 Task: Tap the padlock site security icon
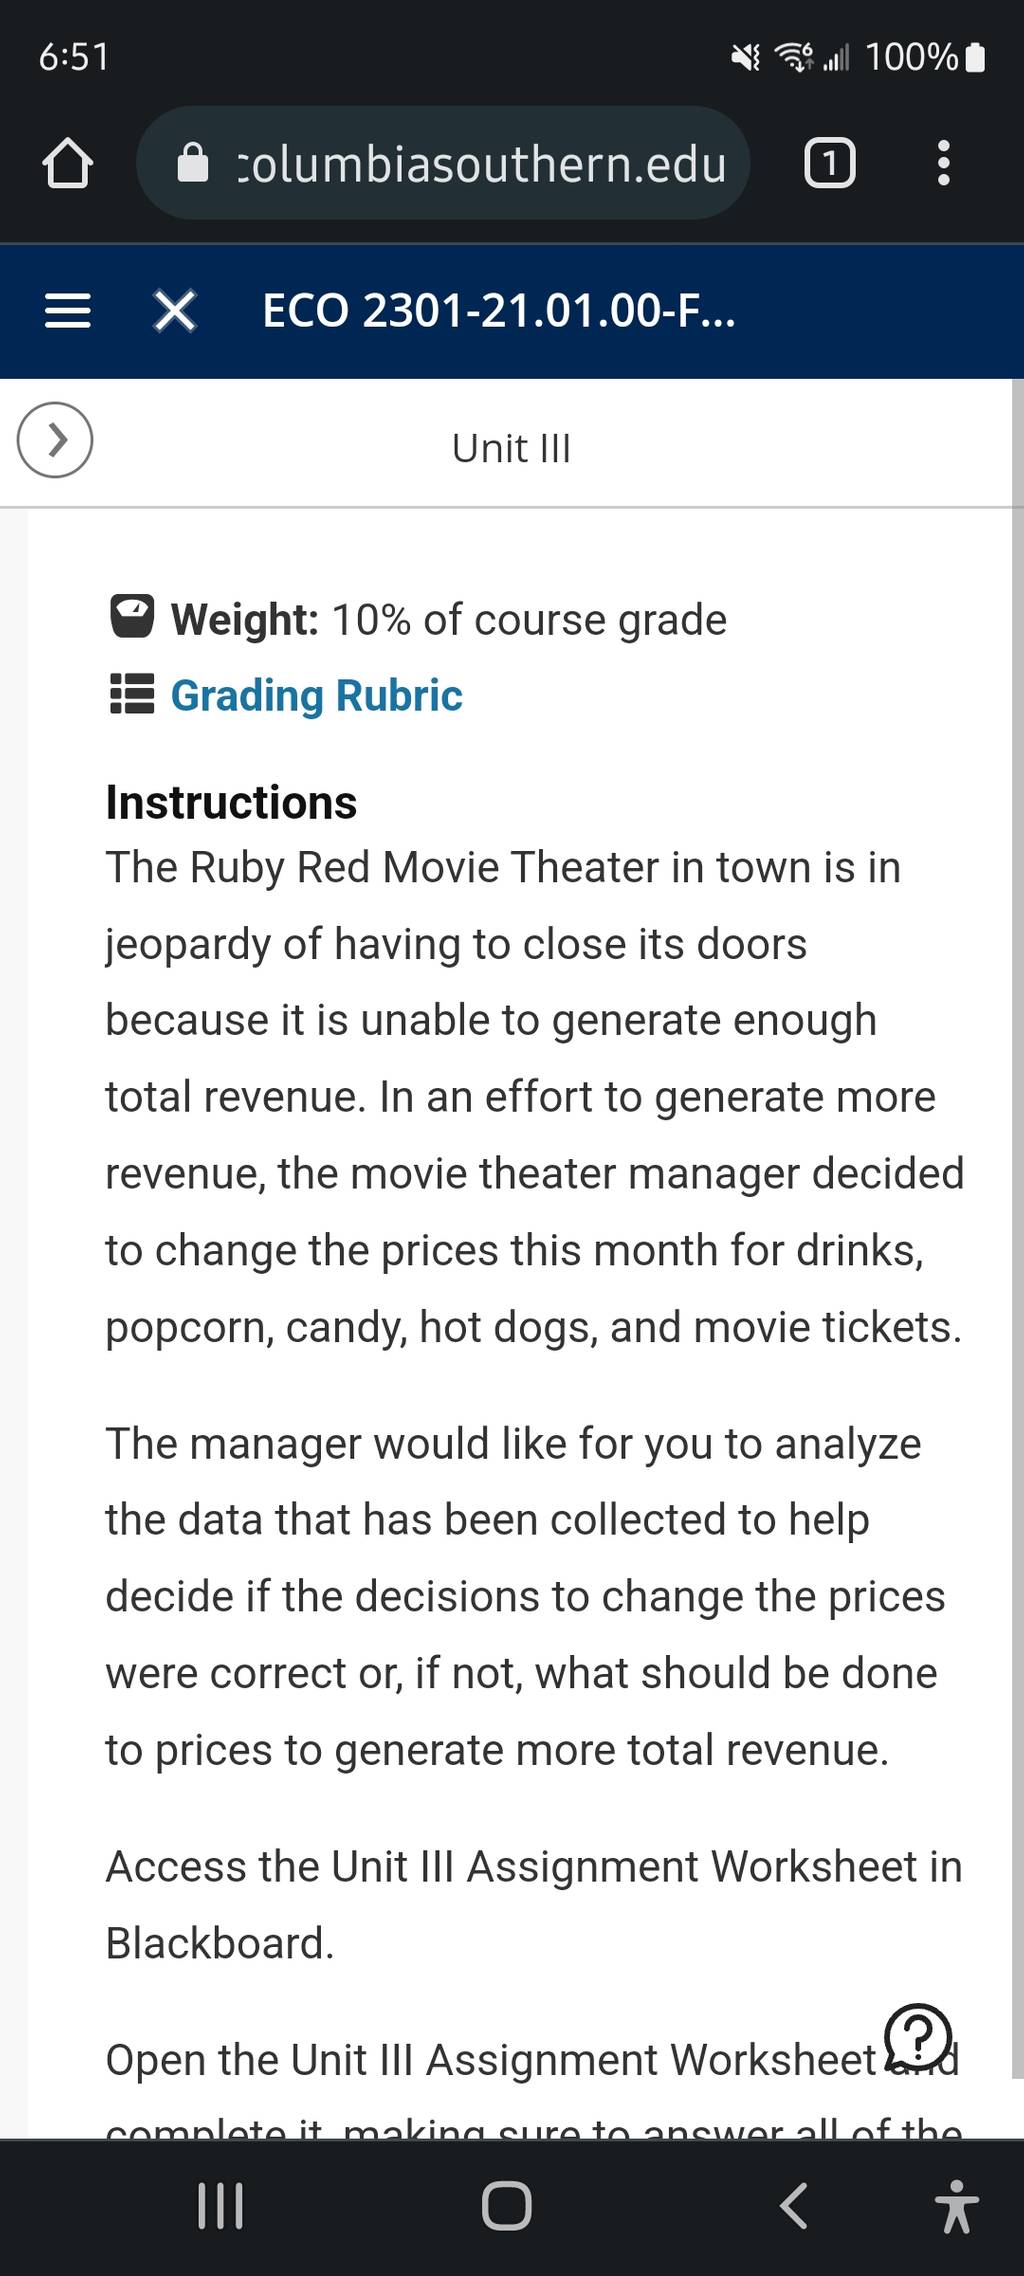tap(193, 163)
